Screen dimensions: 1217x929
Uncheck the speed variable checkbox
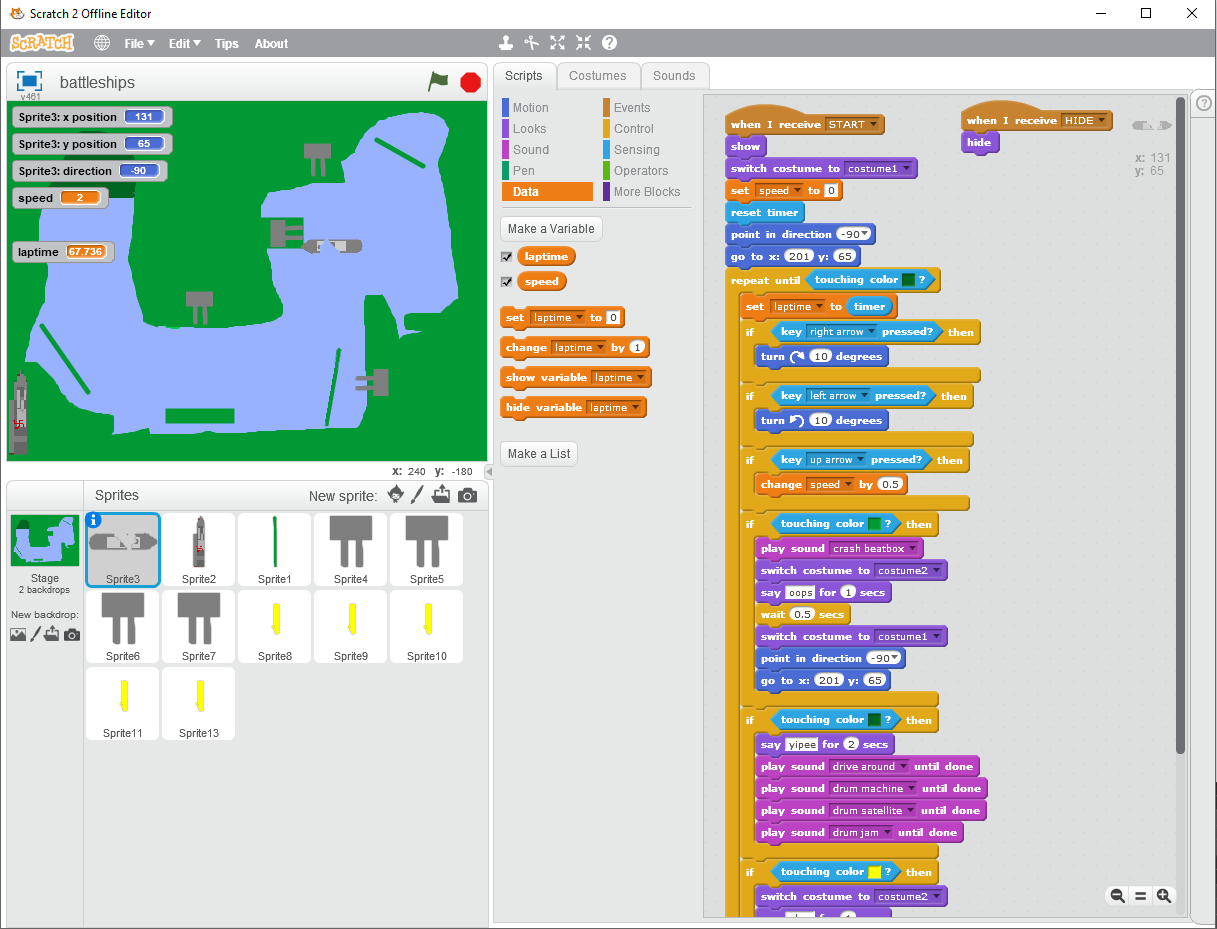point(507,282)
